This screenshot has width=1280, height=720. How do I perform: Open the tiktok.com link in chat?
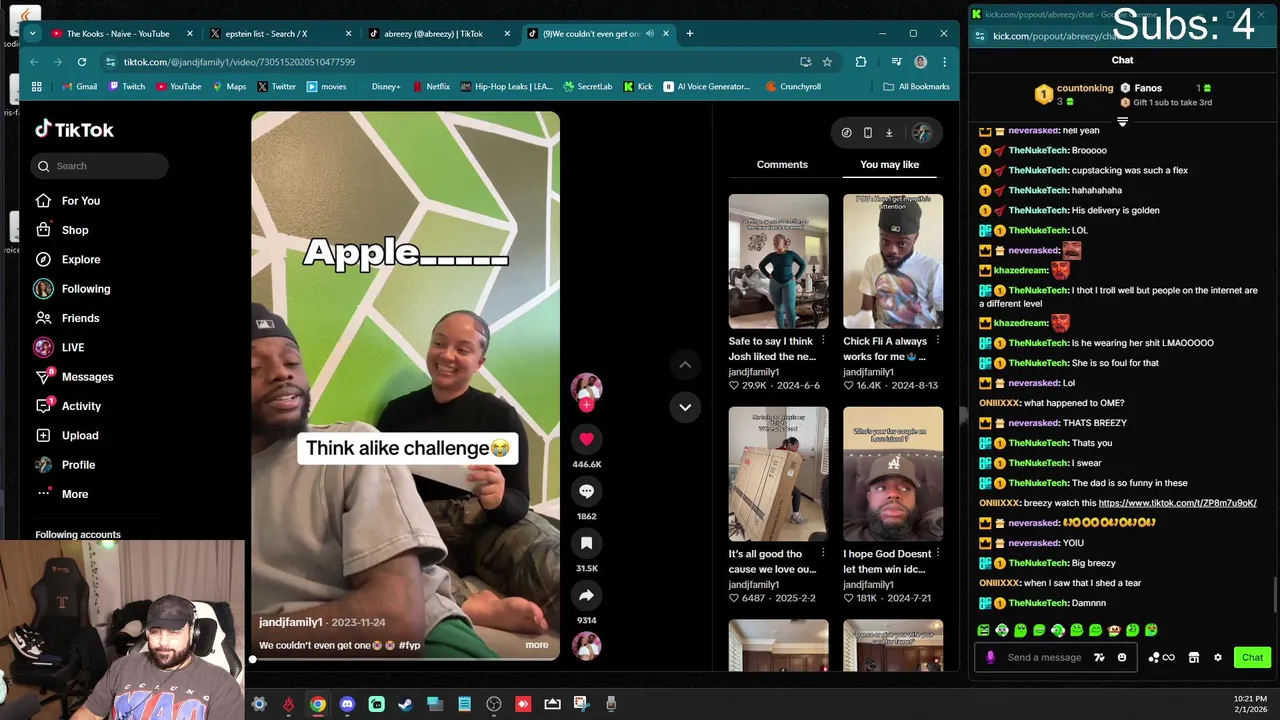click(1177, 503)
